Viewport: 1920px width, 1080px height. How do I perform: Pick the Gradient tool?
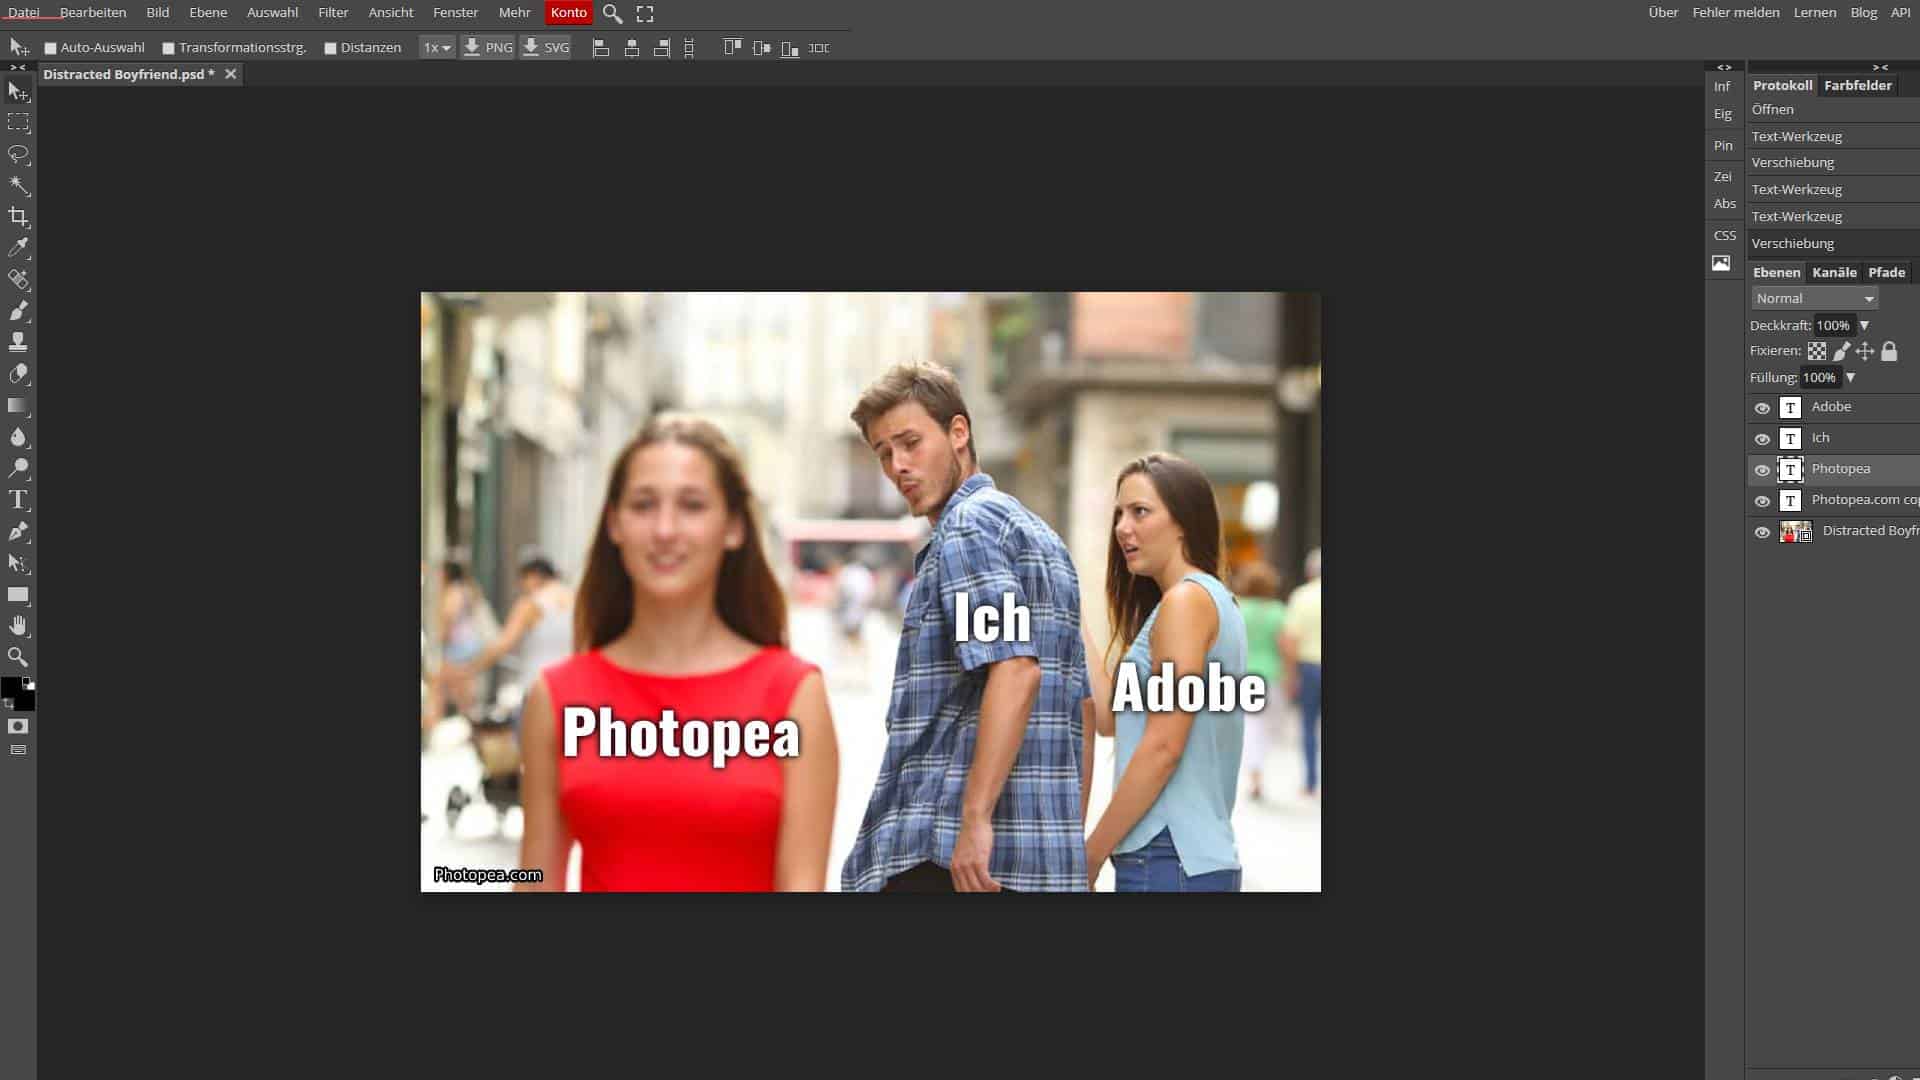[18, 405]
